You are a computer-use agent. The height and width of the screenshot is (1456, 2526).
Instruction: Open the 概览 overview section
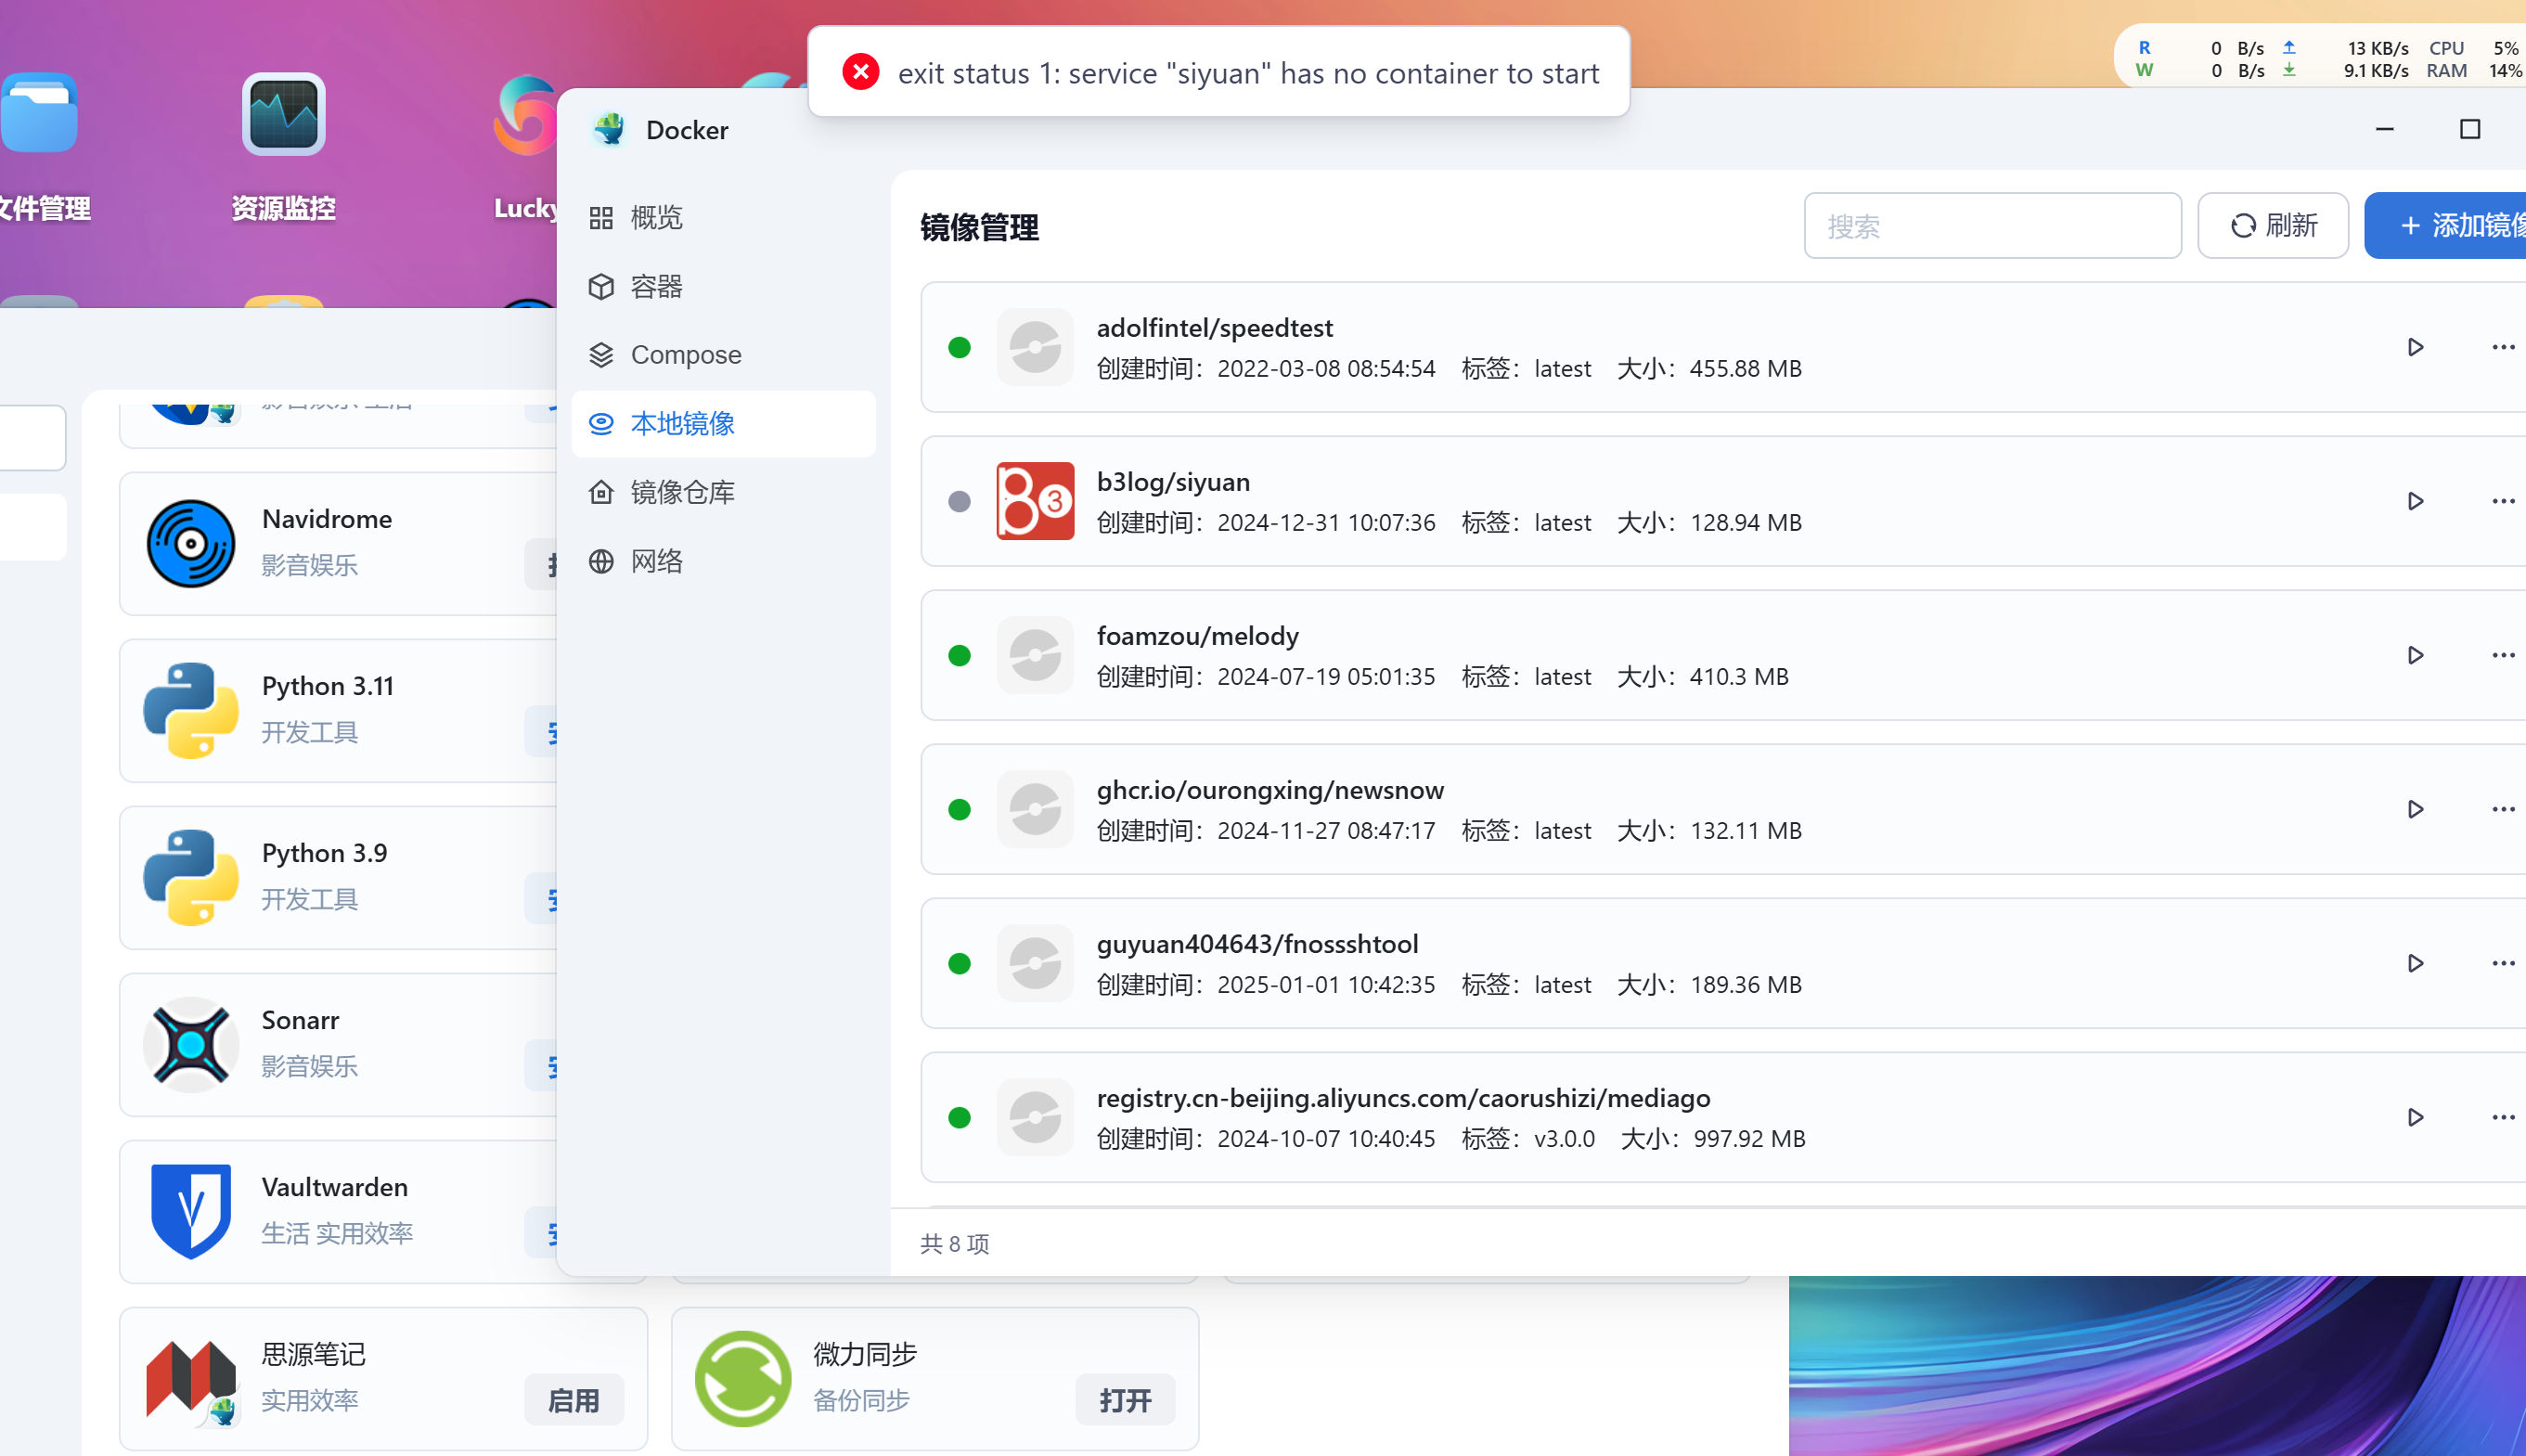723,218
